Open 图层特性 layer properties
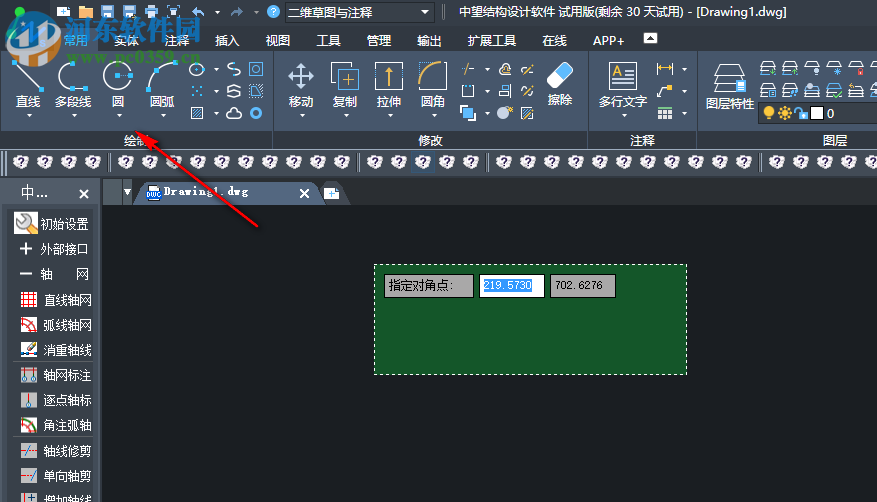877x502 pixels. 729,86
